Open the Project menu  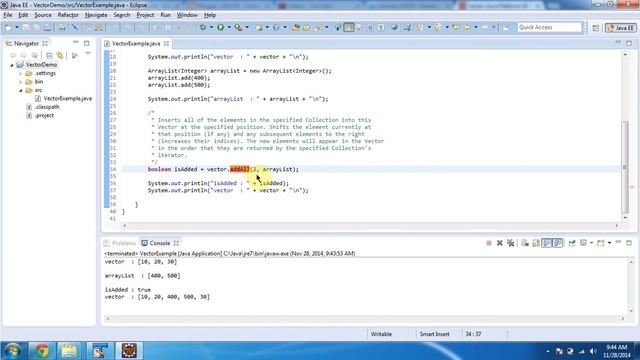pyautogui.click(x=145, y=15)
